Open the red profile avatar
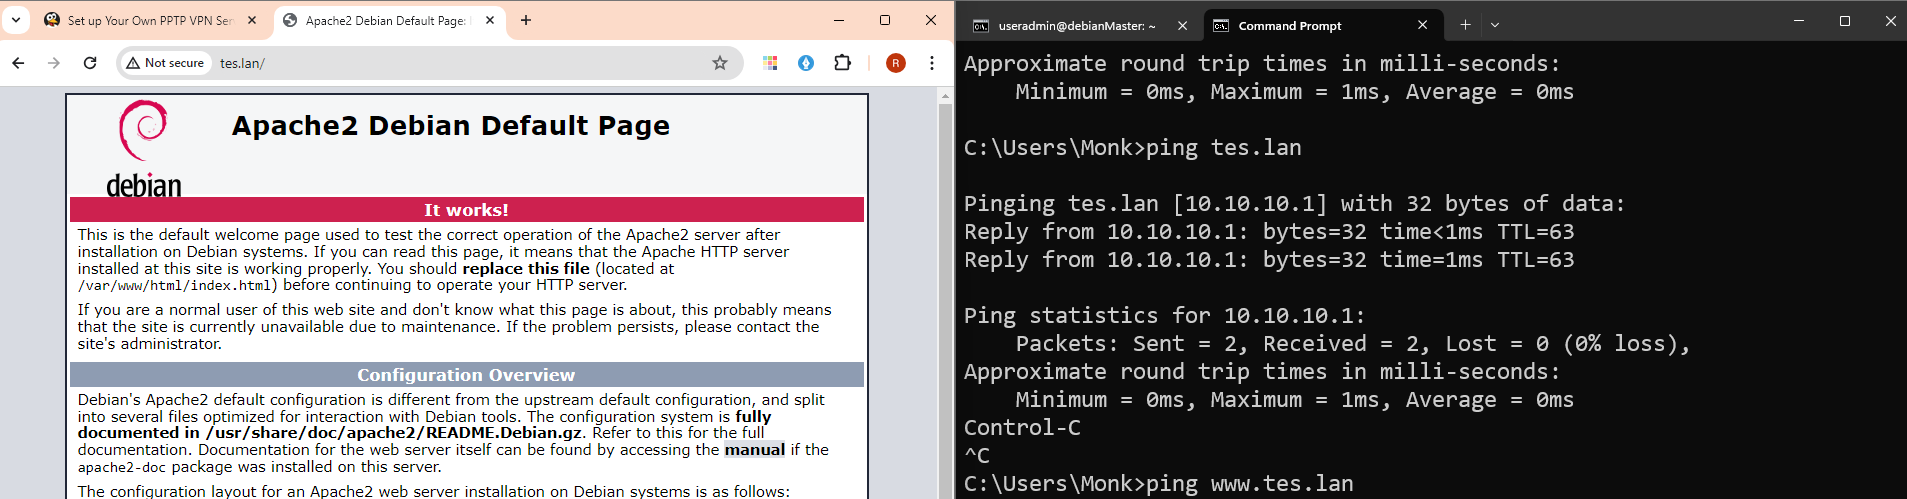Image resolution: width=1907 pixels, height=499 pixels. pos(896,63)
